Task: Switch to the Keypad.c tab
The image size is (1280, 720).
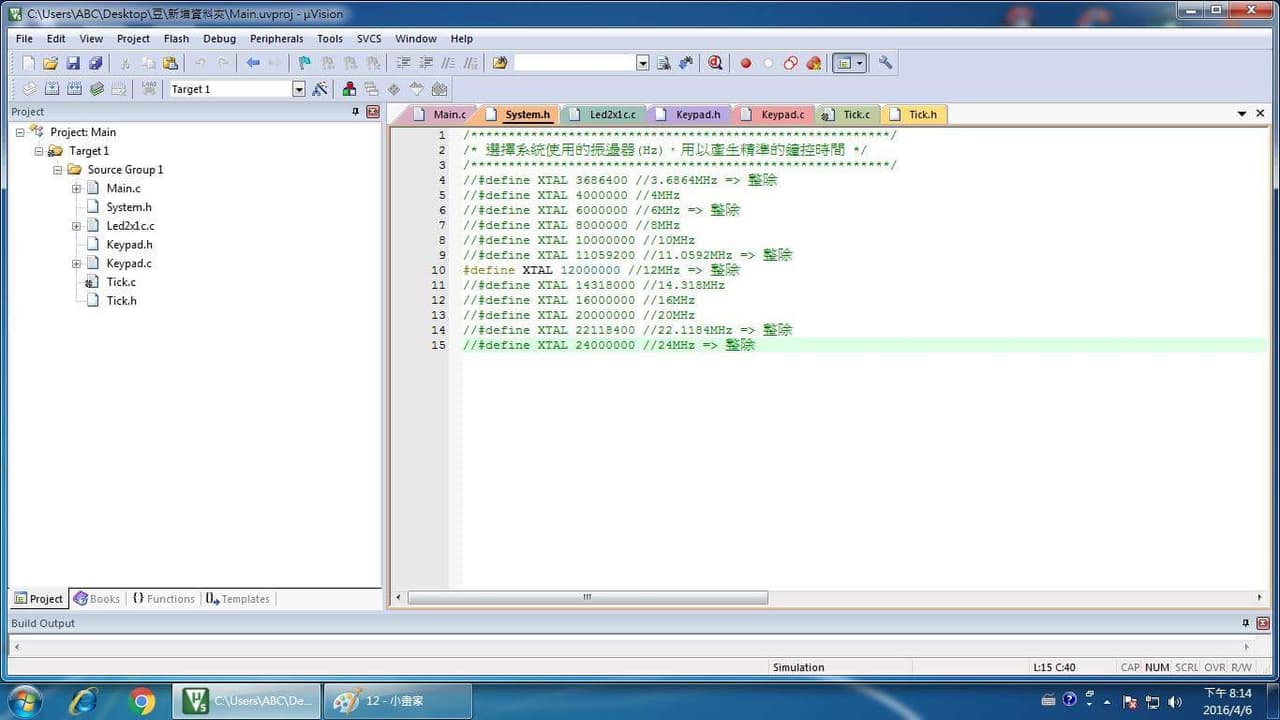Action: pyautogui.click(x=774, y=114)
